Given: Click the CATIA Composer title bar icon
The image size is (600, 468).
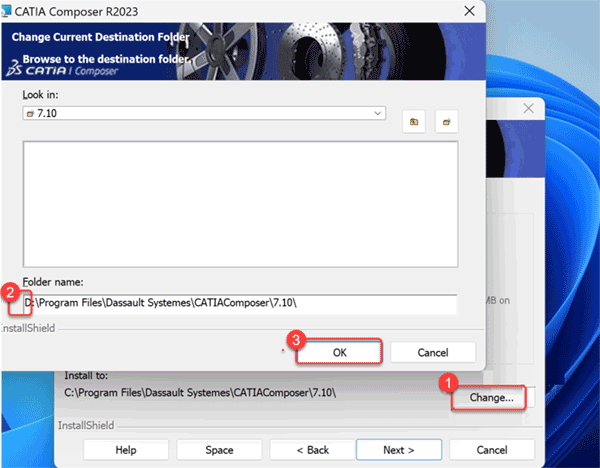Looking at the screenshot, I should pos(6,11).
